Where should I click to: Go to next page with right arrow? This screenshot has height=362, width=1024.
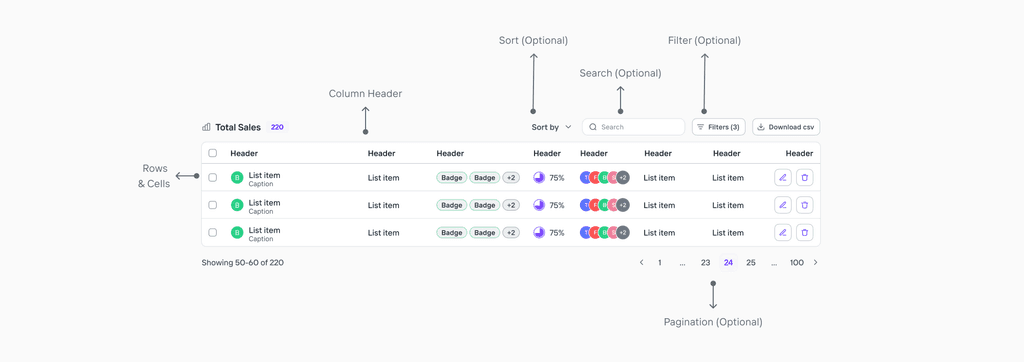click(815, 263)
